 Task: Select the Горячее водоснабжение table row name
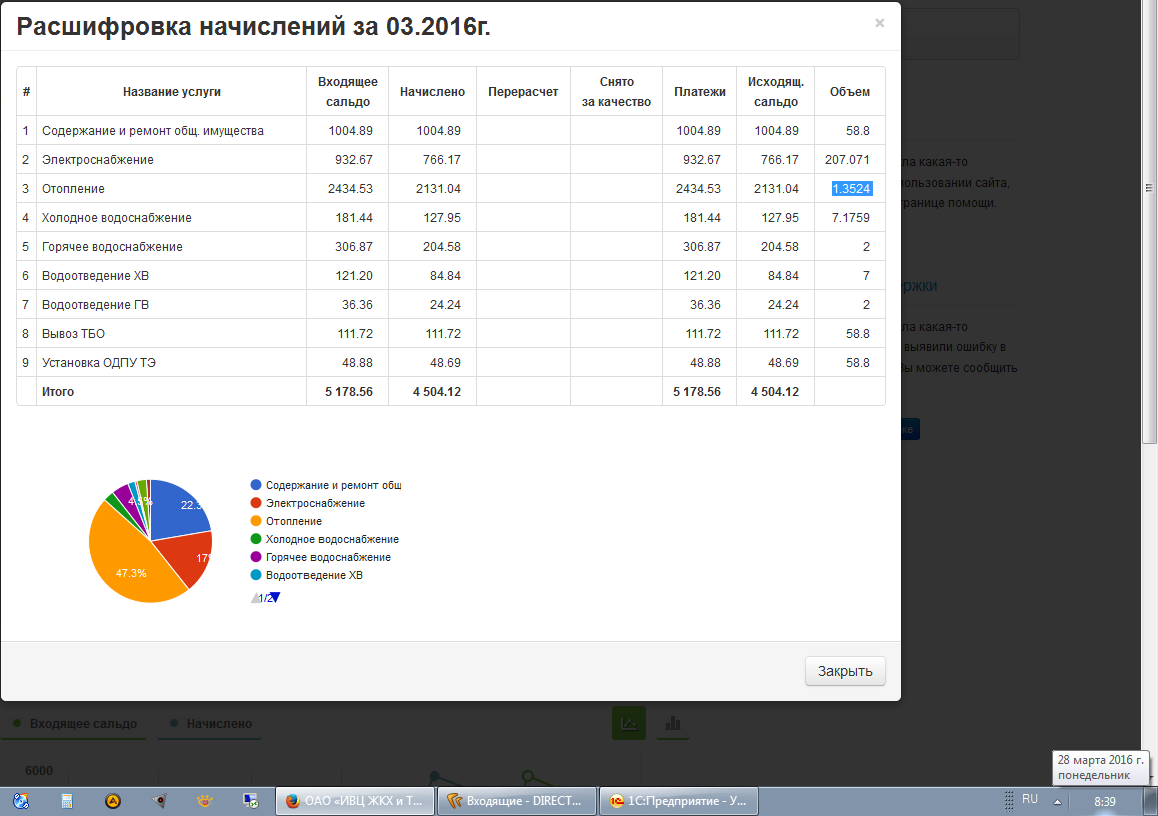112,247
